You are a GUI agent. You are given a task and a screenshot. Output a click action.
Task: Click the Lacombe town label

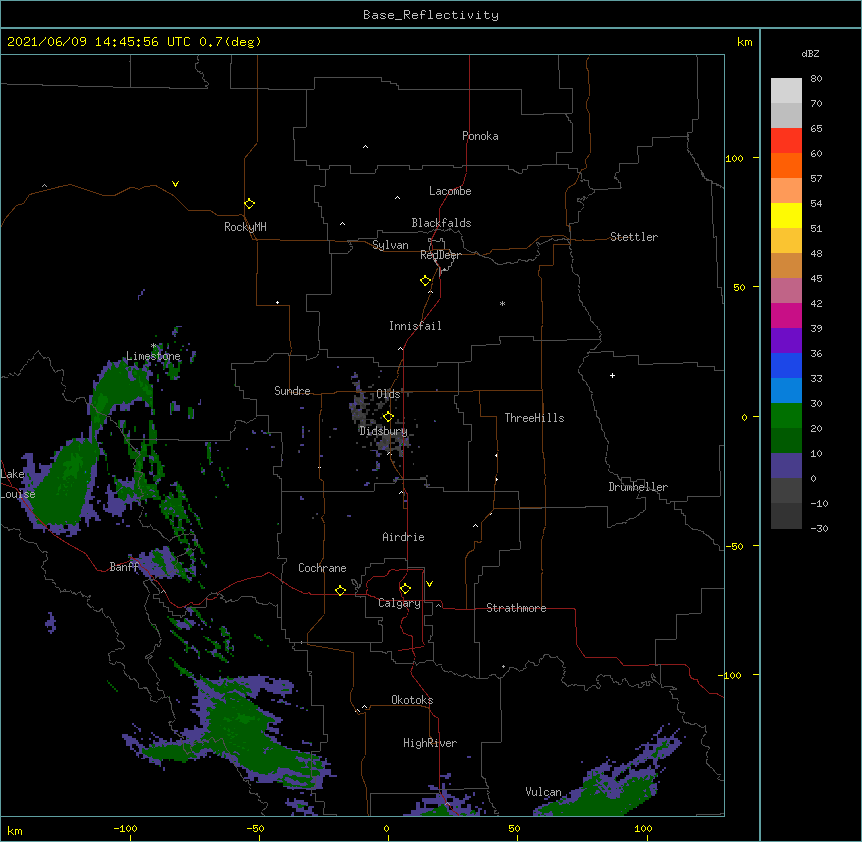click(x=450, y=191)
